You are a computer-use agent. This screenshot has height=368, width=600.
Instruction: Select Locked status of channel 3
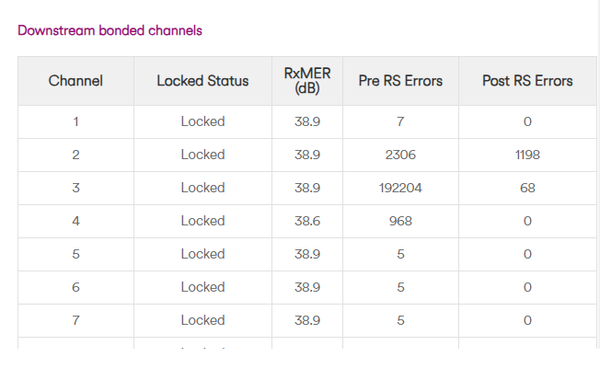(x=203, y=188)
